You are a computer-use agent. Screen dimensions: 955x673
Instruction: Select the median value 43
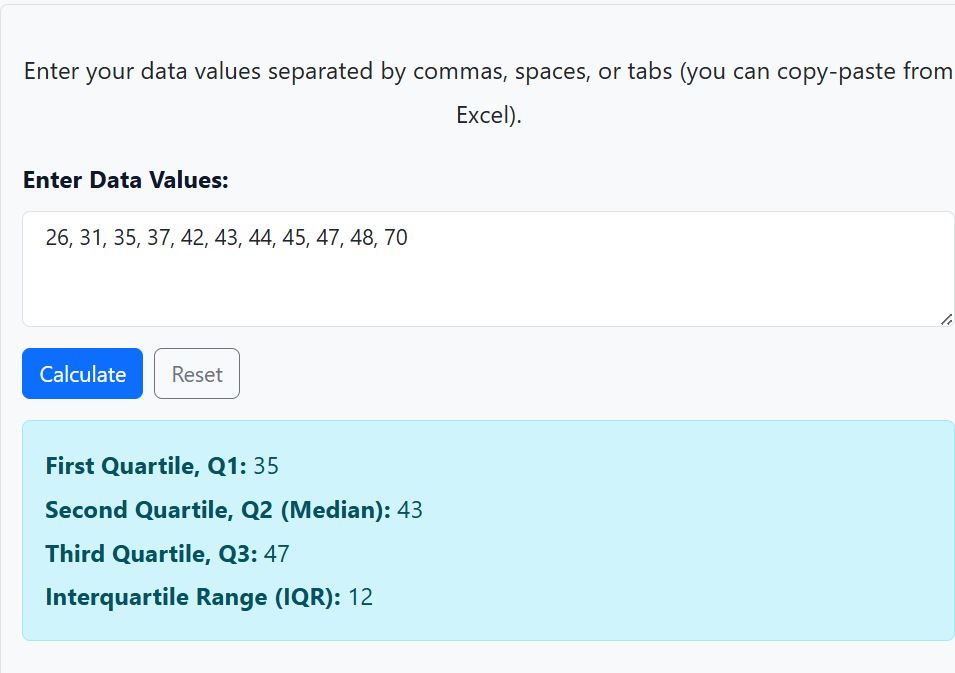click(x=411, y=510)
